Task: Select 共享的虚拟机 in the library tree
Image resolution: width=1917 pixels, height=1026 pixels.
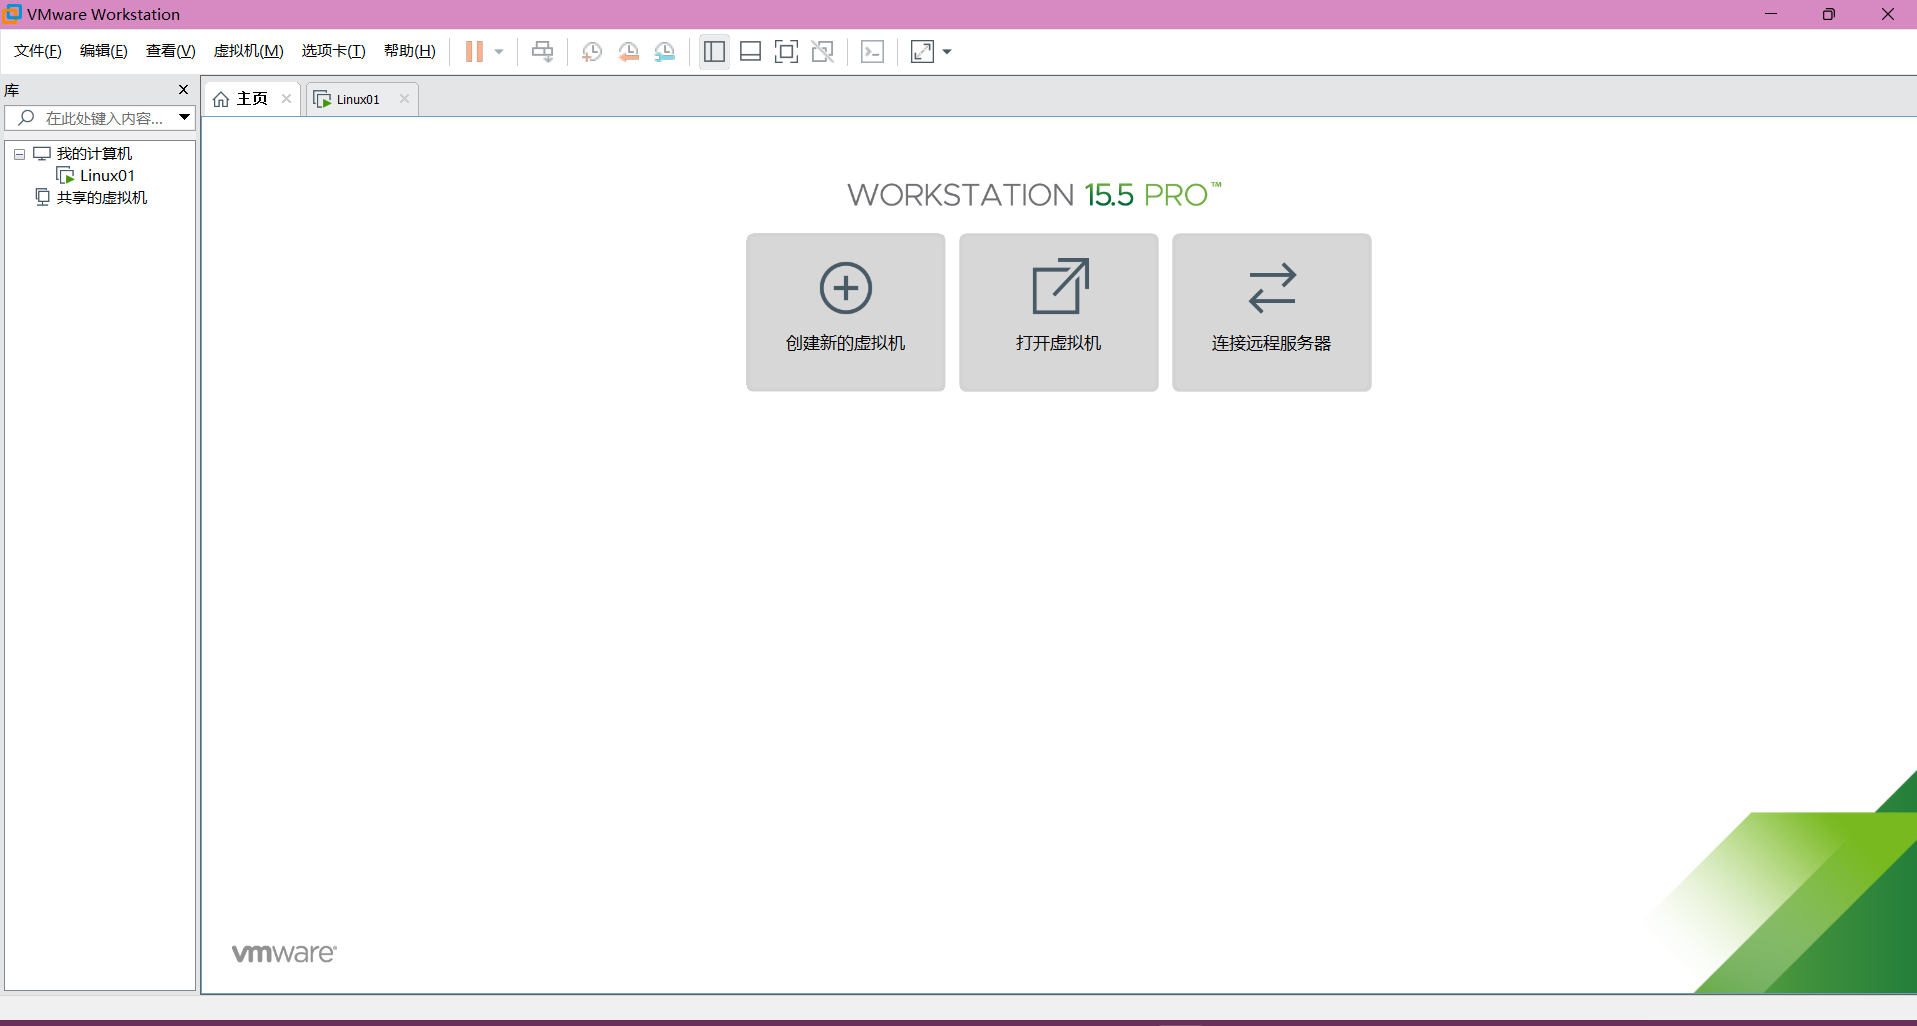Action: 102,198
